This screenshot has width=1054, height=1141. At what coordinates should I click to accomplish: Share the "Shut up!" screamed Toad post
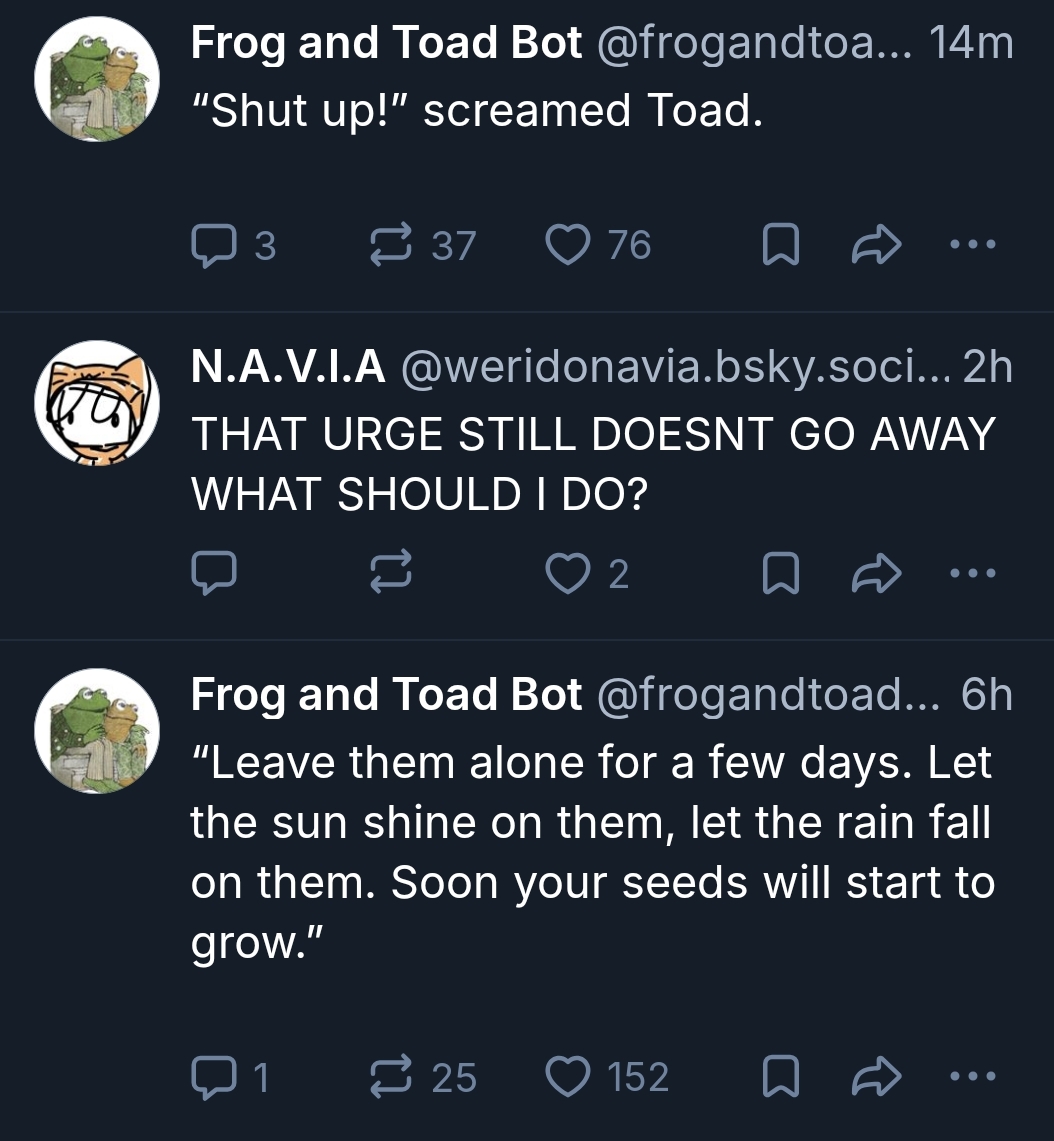(877, 246)
